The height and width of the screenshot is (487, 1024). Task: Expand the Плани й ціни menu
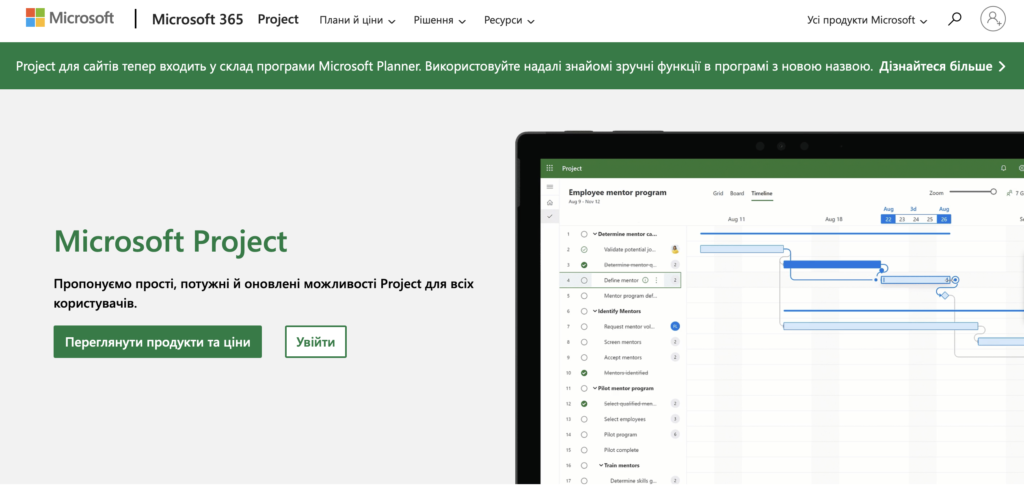pos(357,20)
